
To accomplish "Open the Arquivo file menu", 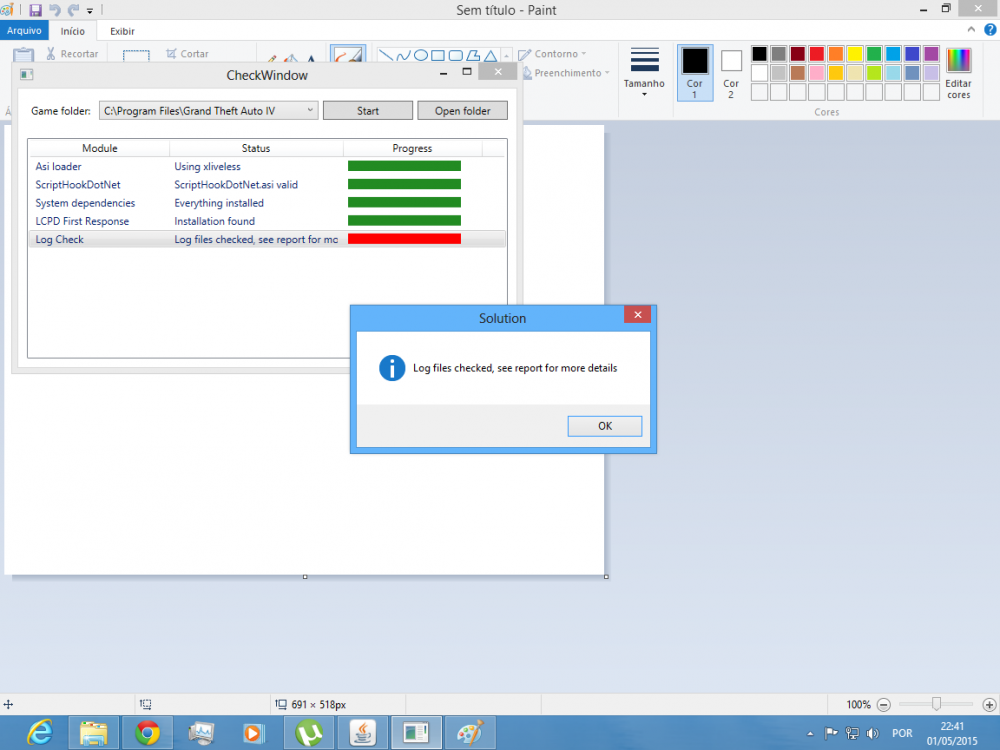I will tap(24, 31).
